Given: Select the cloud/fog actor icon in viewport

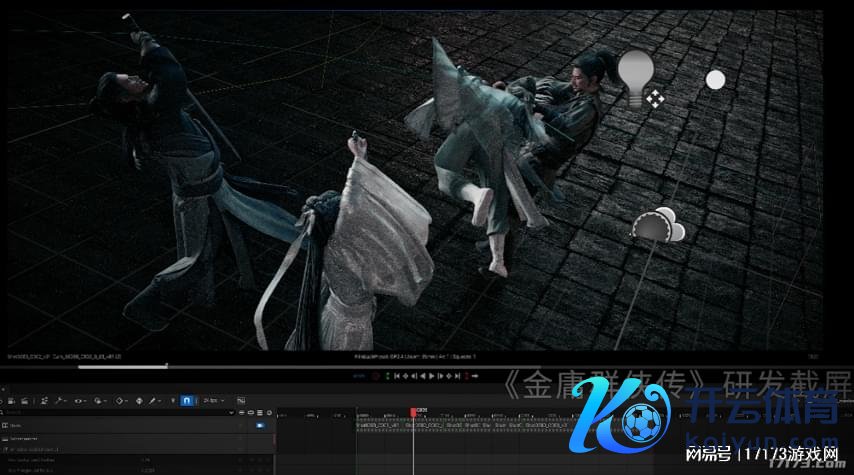Looking at the screenshot, I should click(x=658, y=225).
